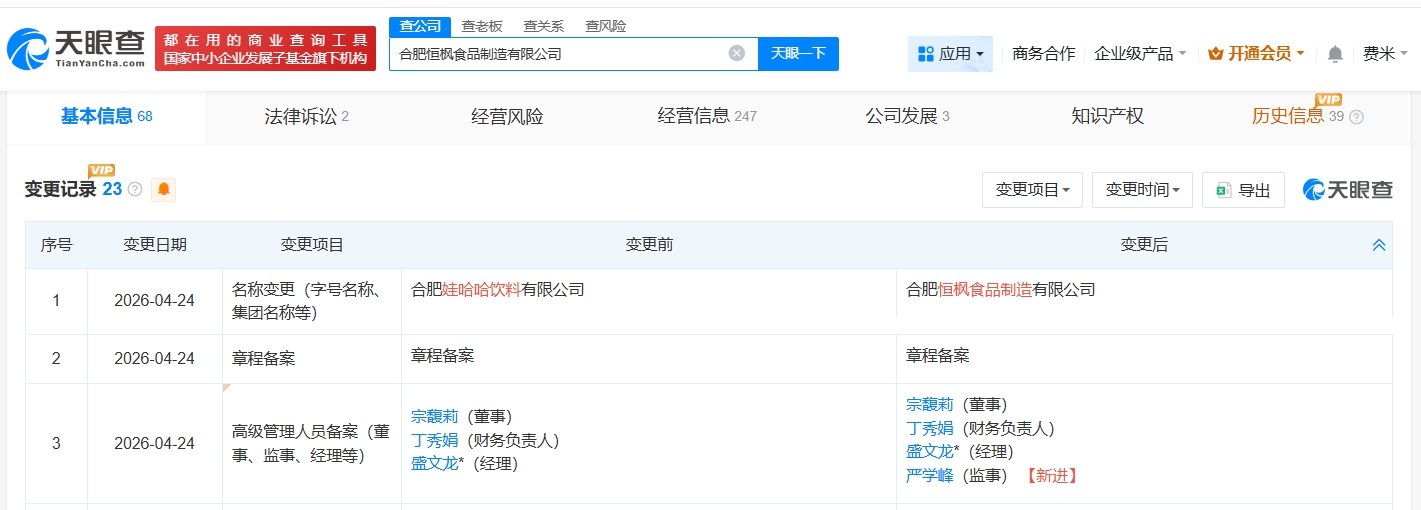Open the 法律诉讼 tab
Screen dimensions: 1421x510
pos(307,116)
